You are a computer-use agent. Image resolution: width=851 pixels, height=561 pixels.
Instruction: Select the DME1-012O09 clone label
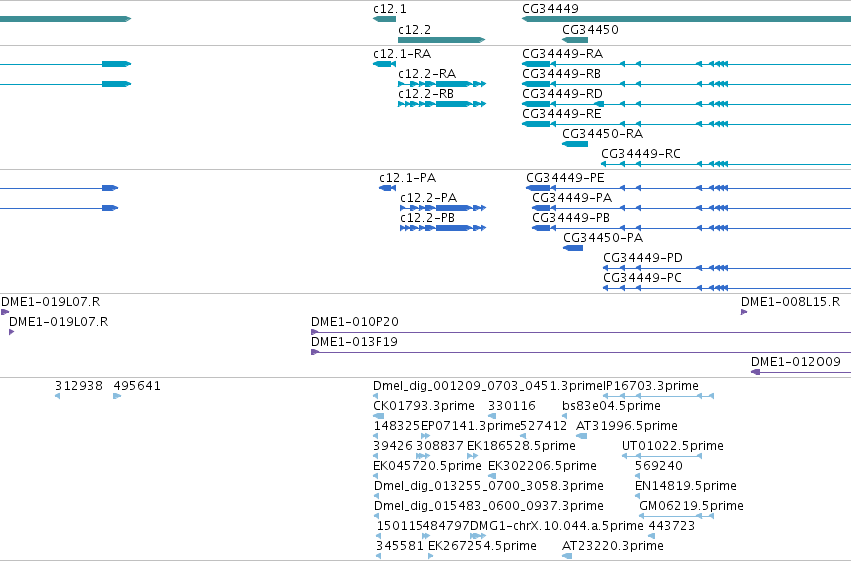[796, 363]
